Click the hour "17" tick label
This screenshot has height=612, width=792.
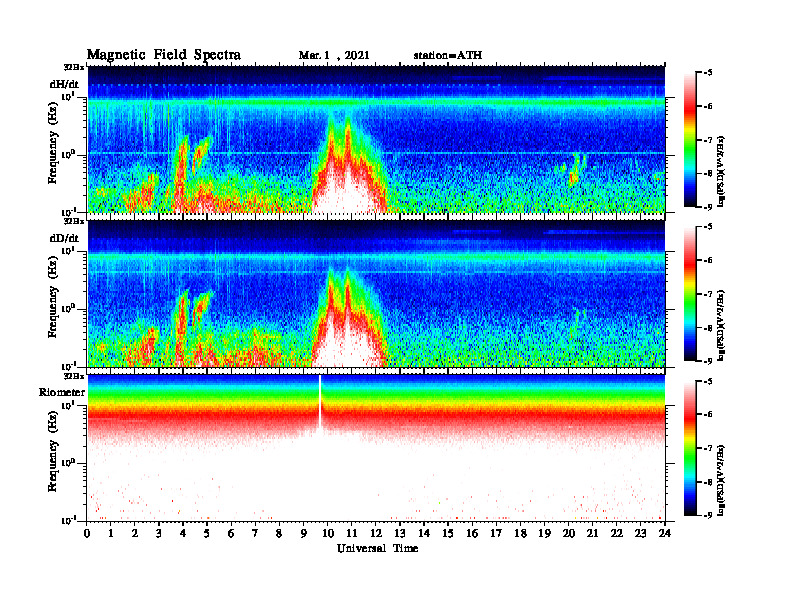(x=496, y=534)
